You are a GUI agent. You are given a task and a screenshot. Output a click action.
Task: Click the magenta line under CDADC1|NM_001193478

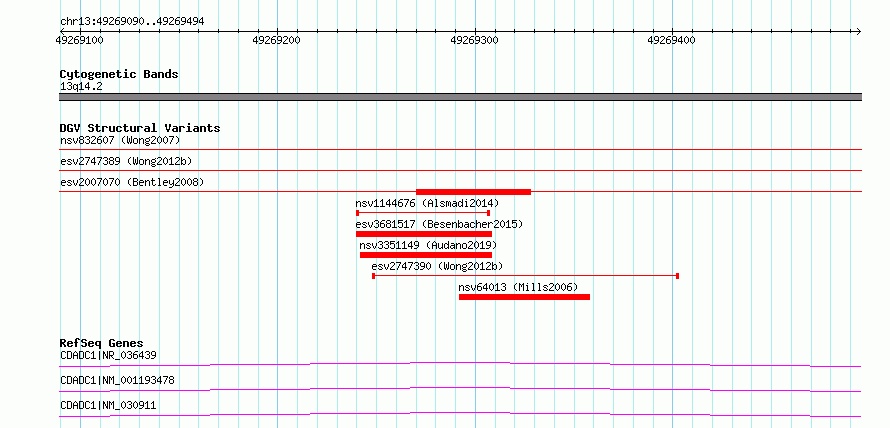pos(460,389)
